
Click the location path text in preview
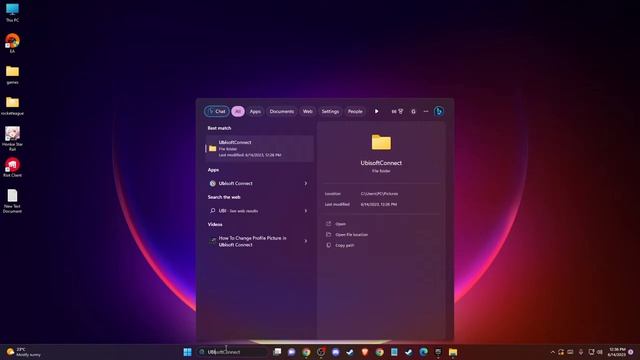coord(379,194)
